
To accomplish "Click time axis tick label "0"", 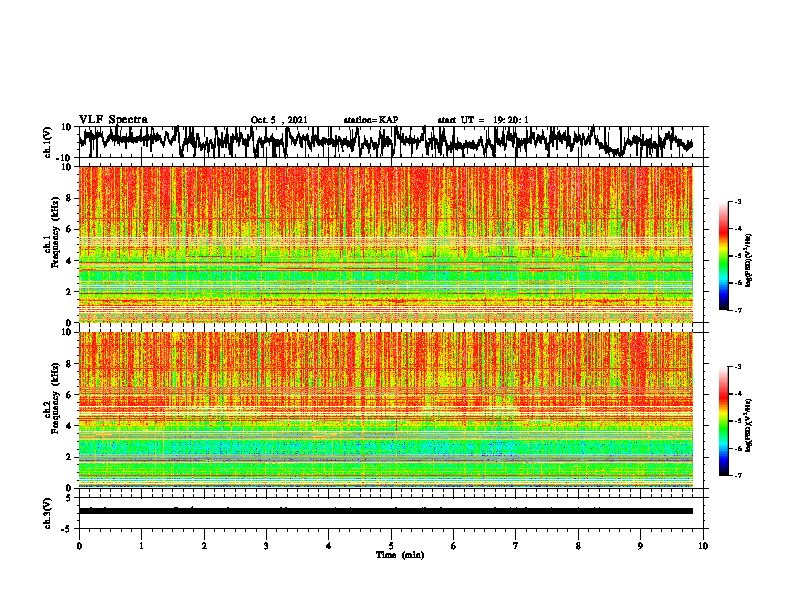I will 79,546.
